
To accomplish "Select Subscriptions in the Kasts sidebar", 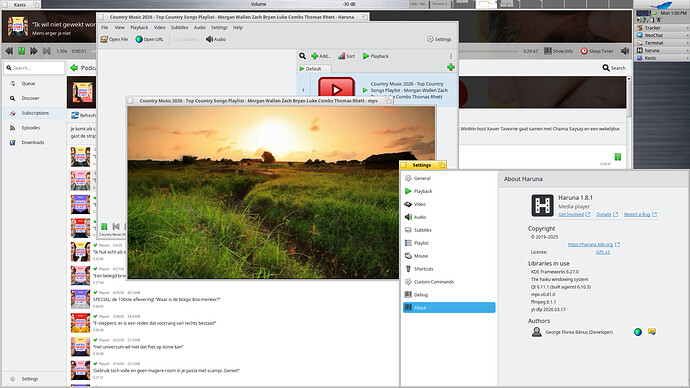I will (34, 113).
